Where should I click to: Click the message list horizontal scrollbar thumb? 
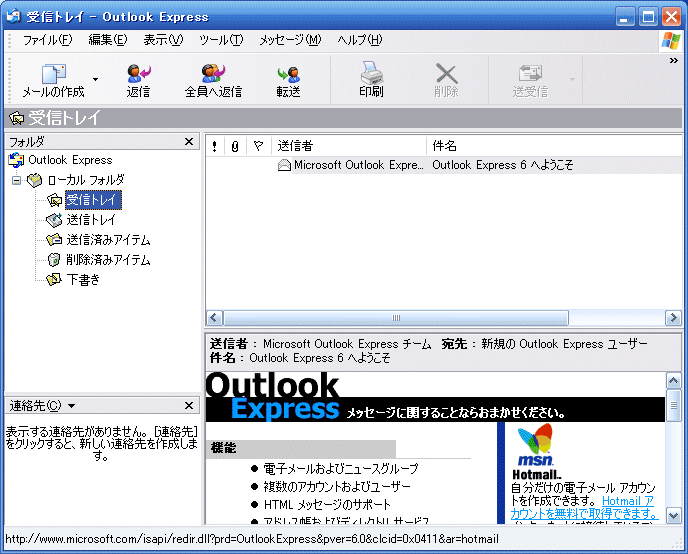396,318
